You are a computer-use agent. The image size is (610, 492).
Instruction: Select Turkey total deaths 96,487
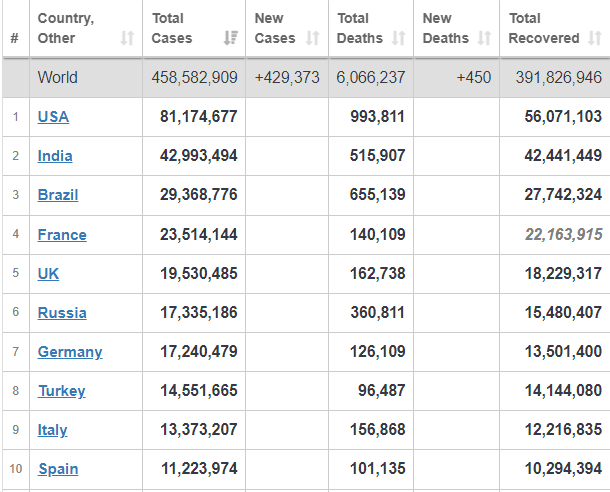382,390
